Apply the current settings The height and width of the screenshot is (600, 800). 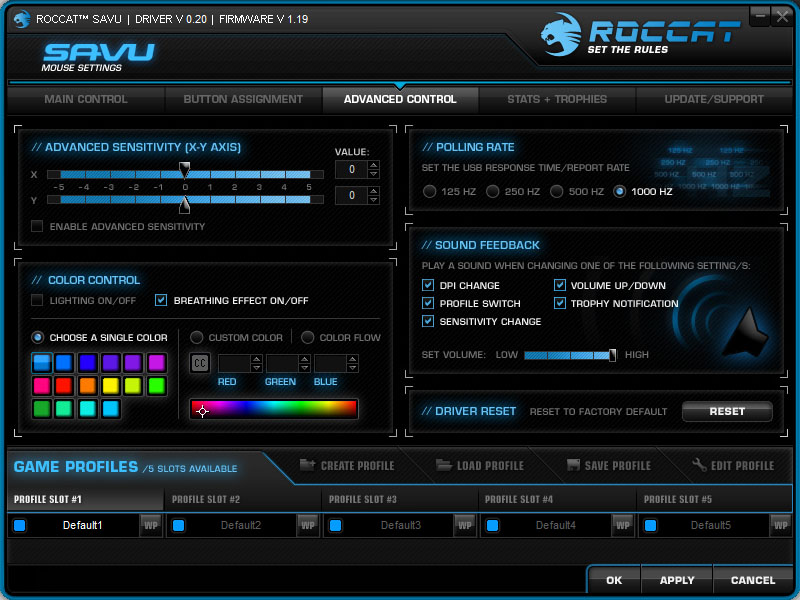(677, 580)
